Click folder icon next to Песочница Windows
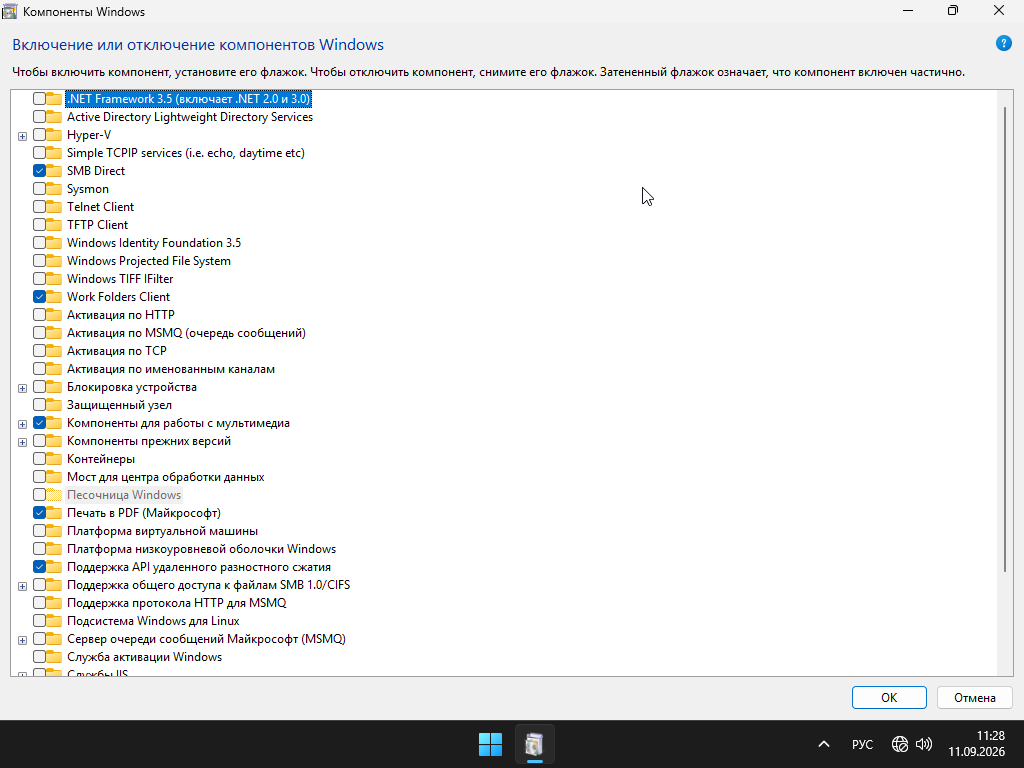The width and height of the screenshot is (1024, 768). coord(54,495)
